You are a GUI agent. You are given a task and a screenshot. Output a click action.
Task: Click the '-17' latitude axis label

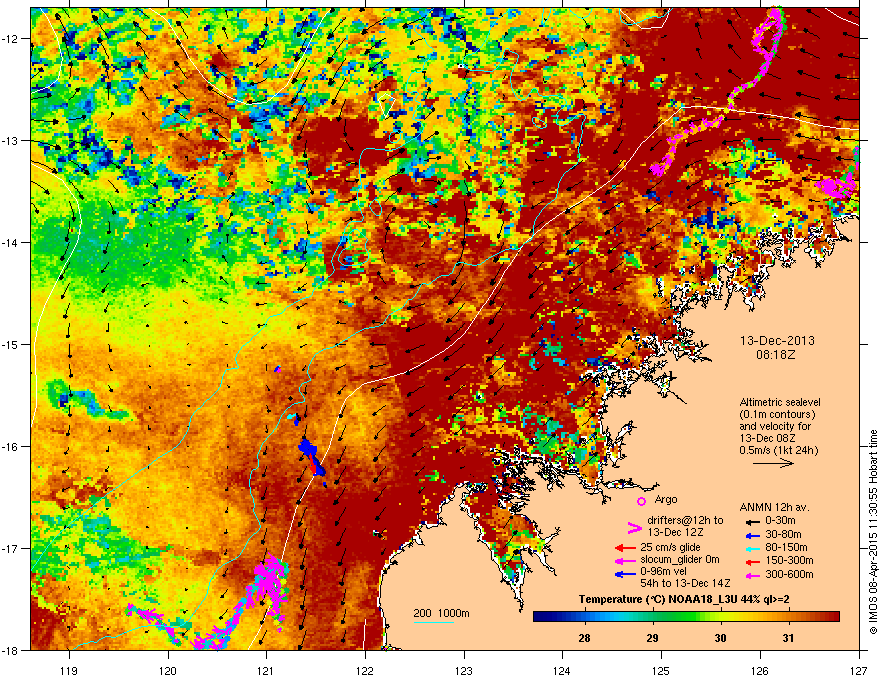click(x=11, y=548)
